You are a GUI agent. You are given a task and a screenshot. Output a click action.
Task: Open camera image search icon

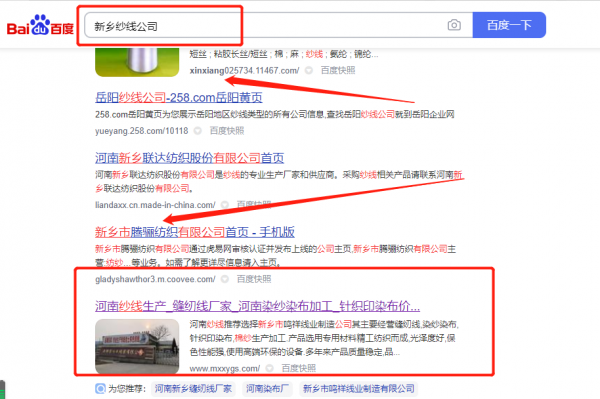click(x=454, y=25)
